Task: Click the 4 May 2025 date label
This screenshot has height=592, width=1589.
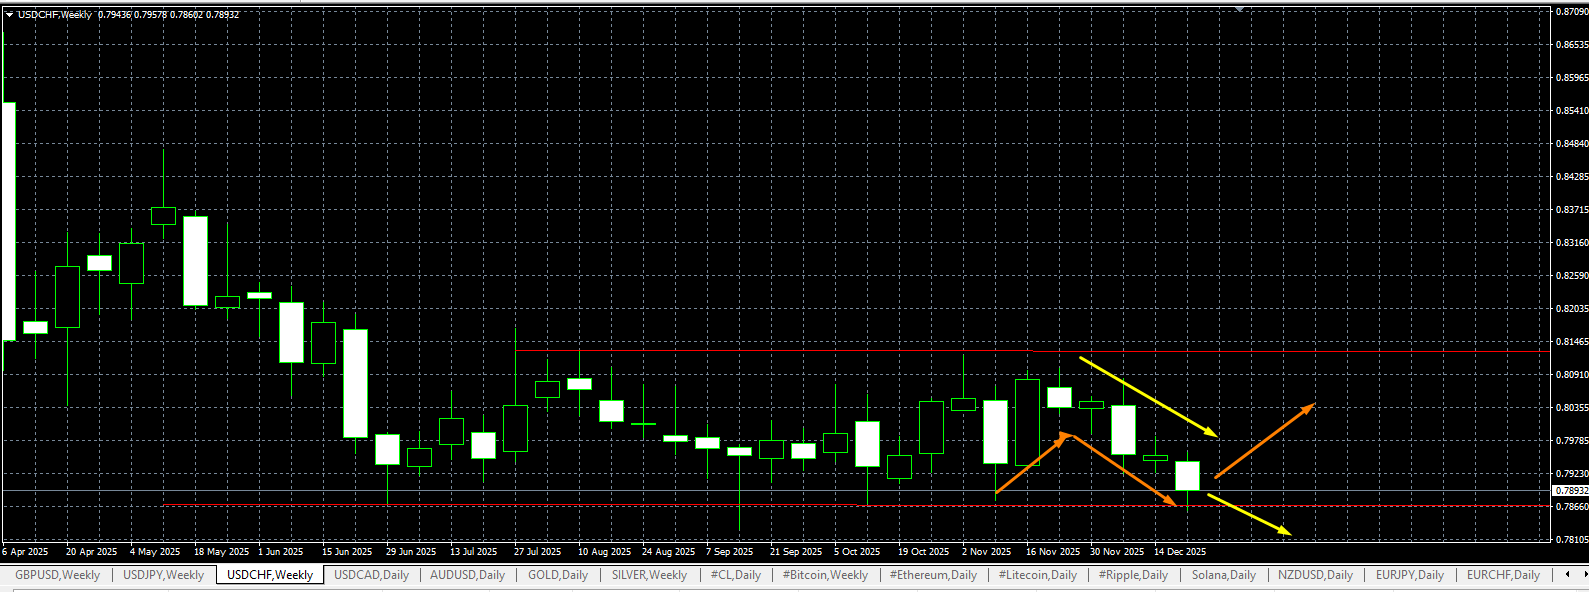Action: 155,552
